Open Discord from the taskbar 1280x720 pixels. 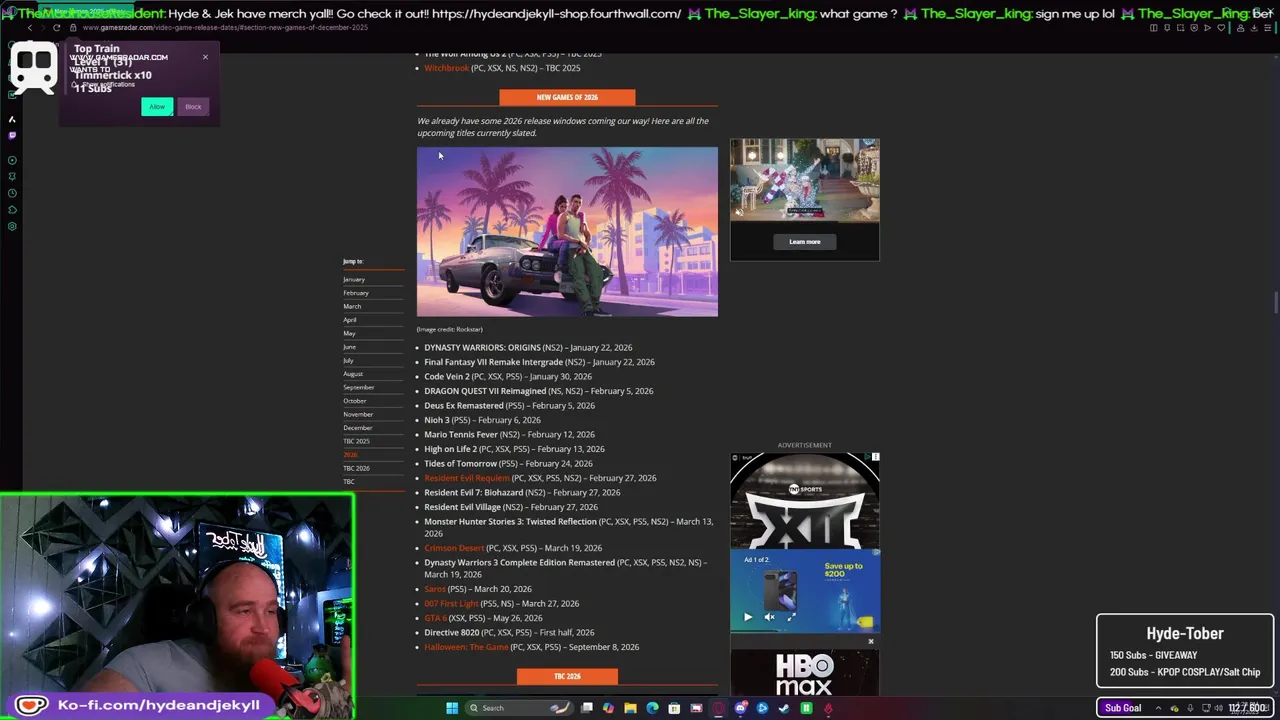tap(740, 708)
